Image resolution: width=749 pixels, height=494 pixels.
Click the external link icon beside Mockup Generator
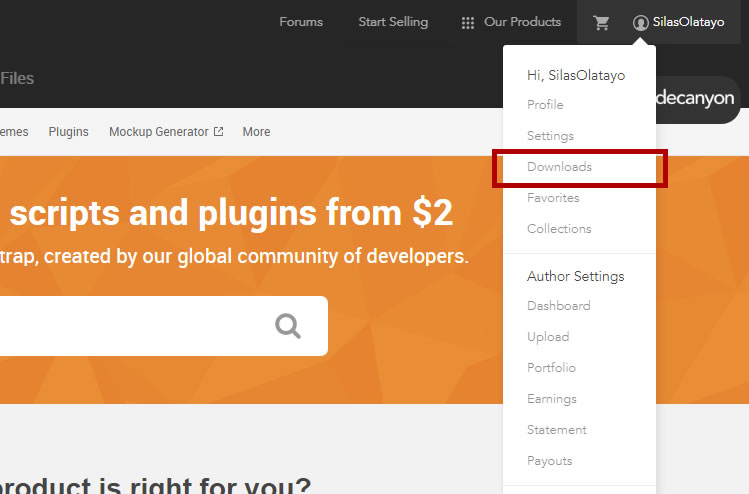click(x=218, y=131)
